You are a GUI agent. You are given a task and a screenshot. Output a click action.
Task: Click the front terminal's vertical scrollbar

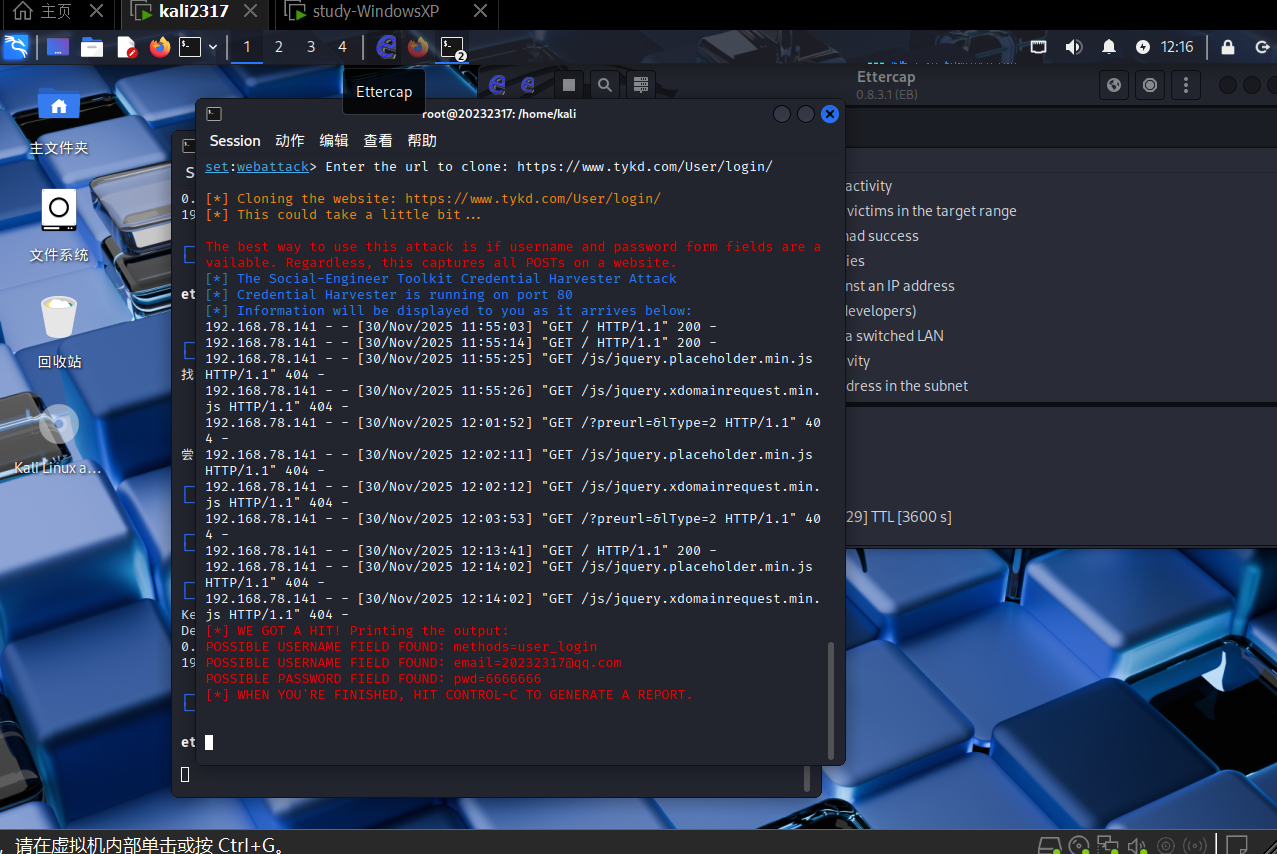(x=831, y=700)
